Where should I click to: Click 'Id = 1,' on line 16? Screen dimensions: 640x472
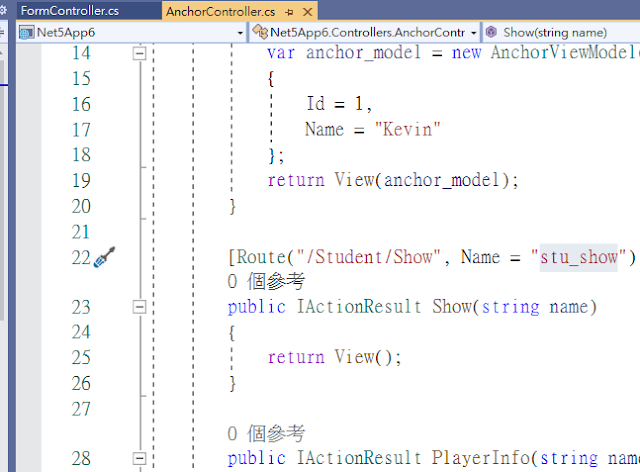[x=339, y=104]
